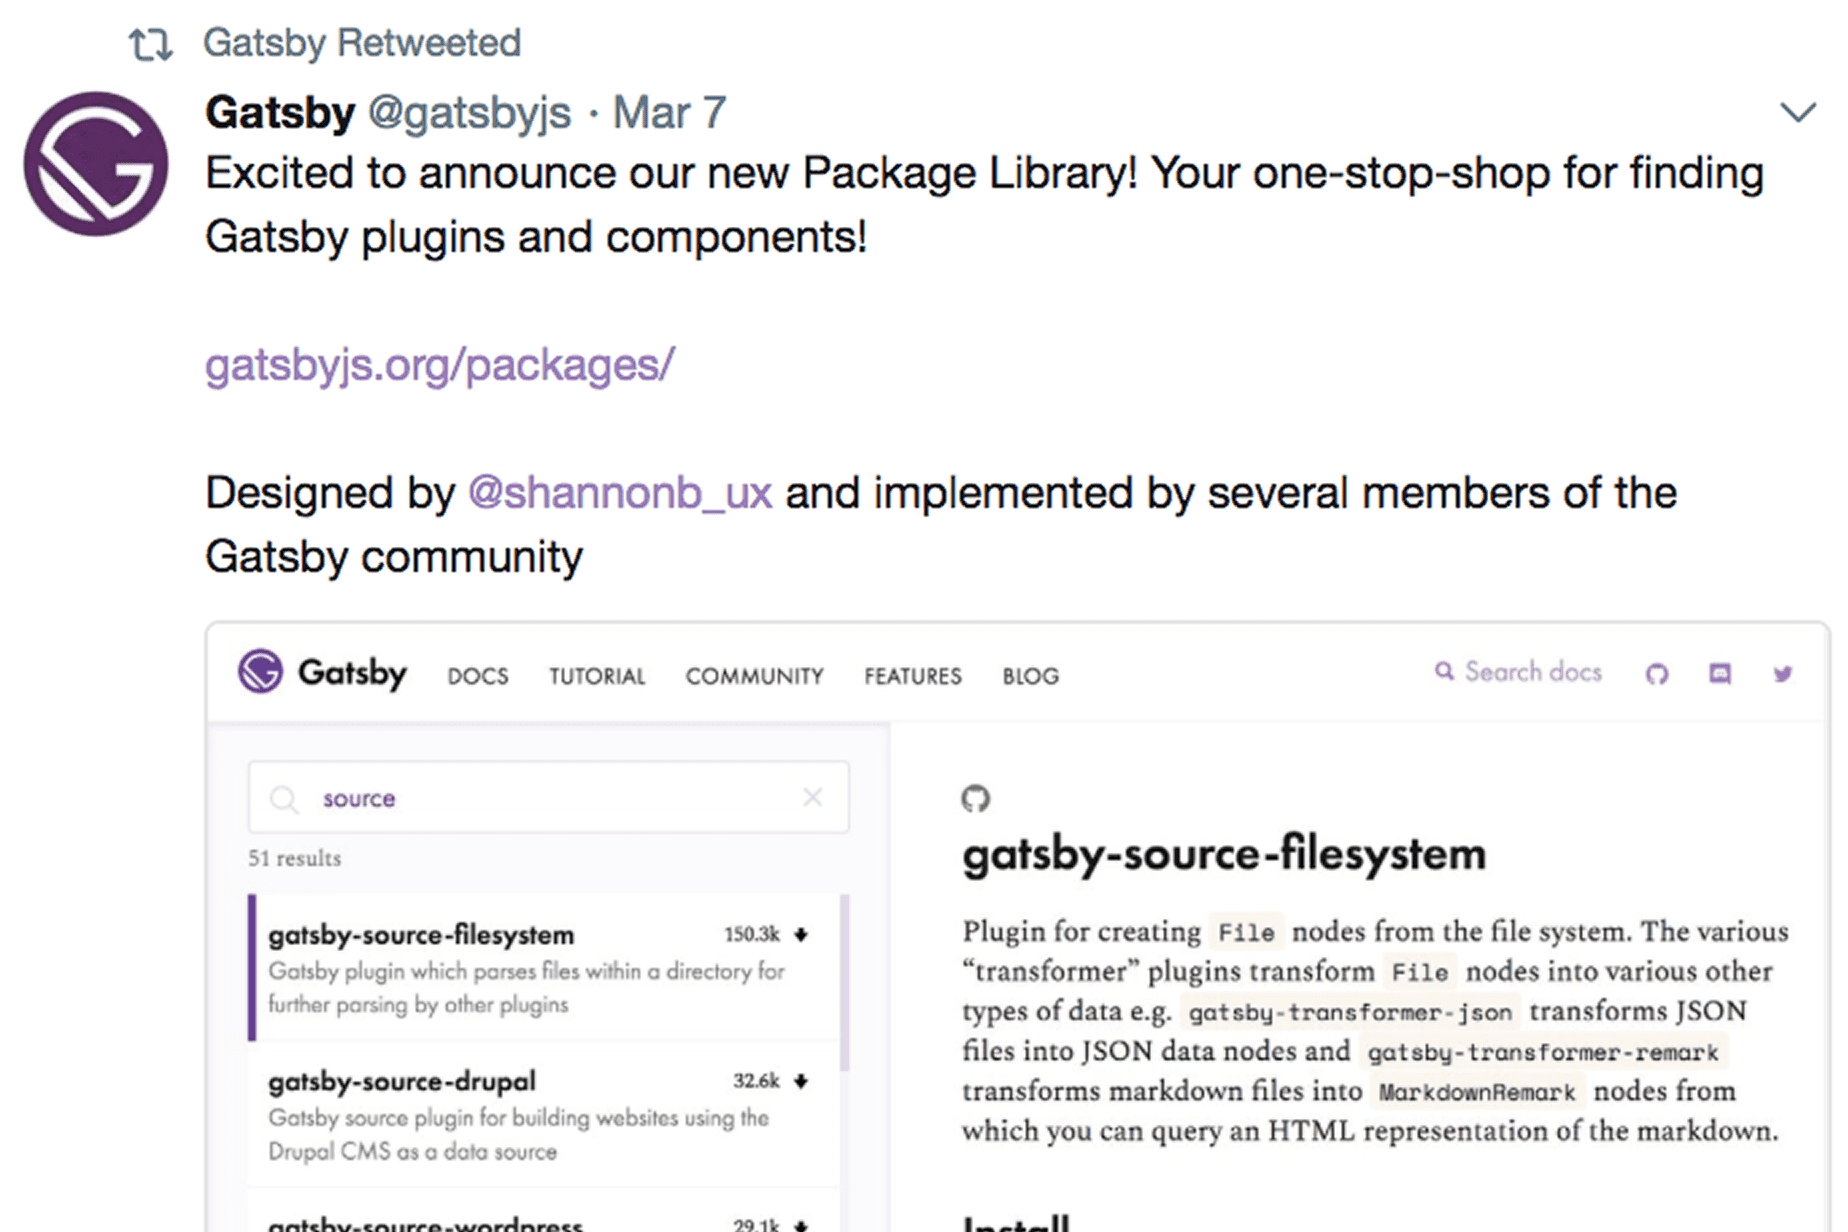Click the gatsby-source-filesystem heading
The image size is (1848, 1232).
(x=1224, y=855)
